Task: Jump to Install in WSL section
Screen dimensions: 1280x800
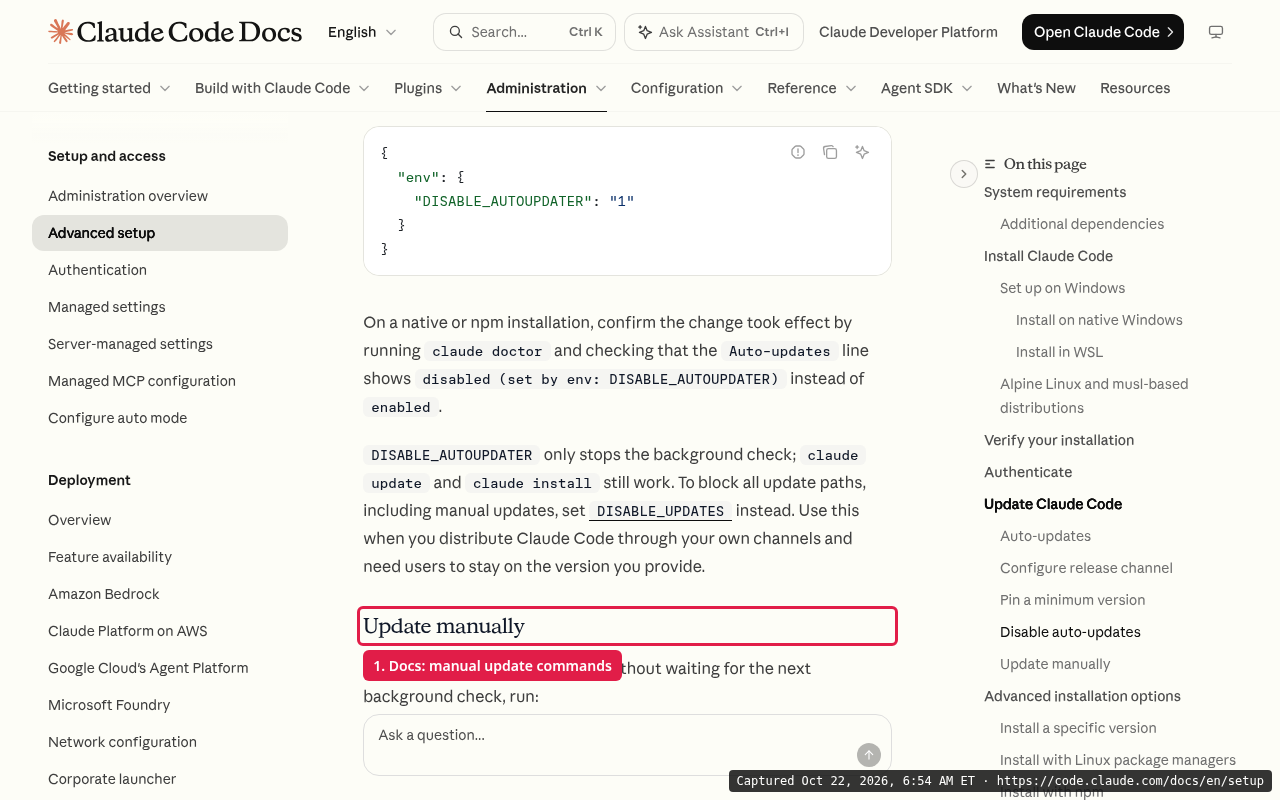Action: click(x=1059, y=352)
